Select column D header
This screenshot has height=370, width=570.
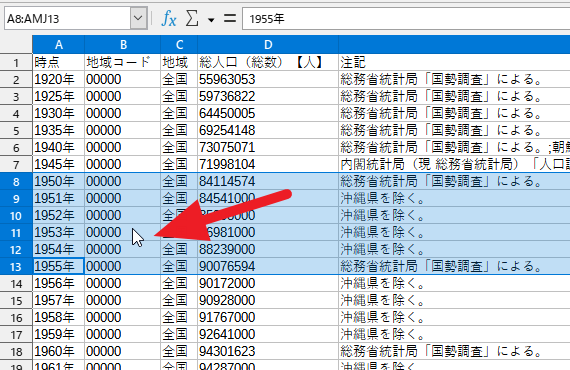(268, 45)
